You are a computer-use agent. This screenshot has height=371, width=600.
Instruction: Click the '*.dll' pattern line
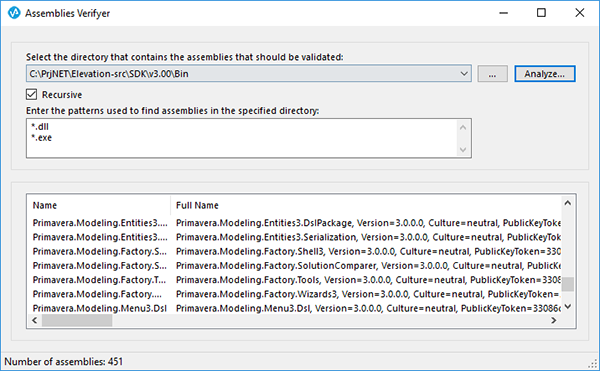pyautogui.click(x=40, y=127)
